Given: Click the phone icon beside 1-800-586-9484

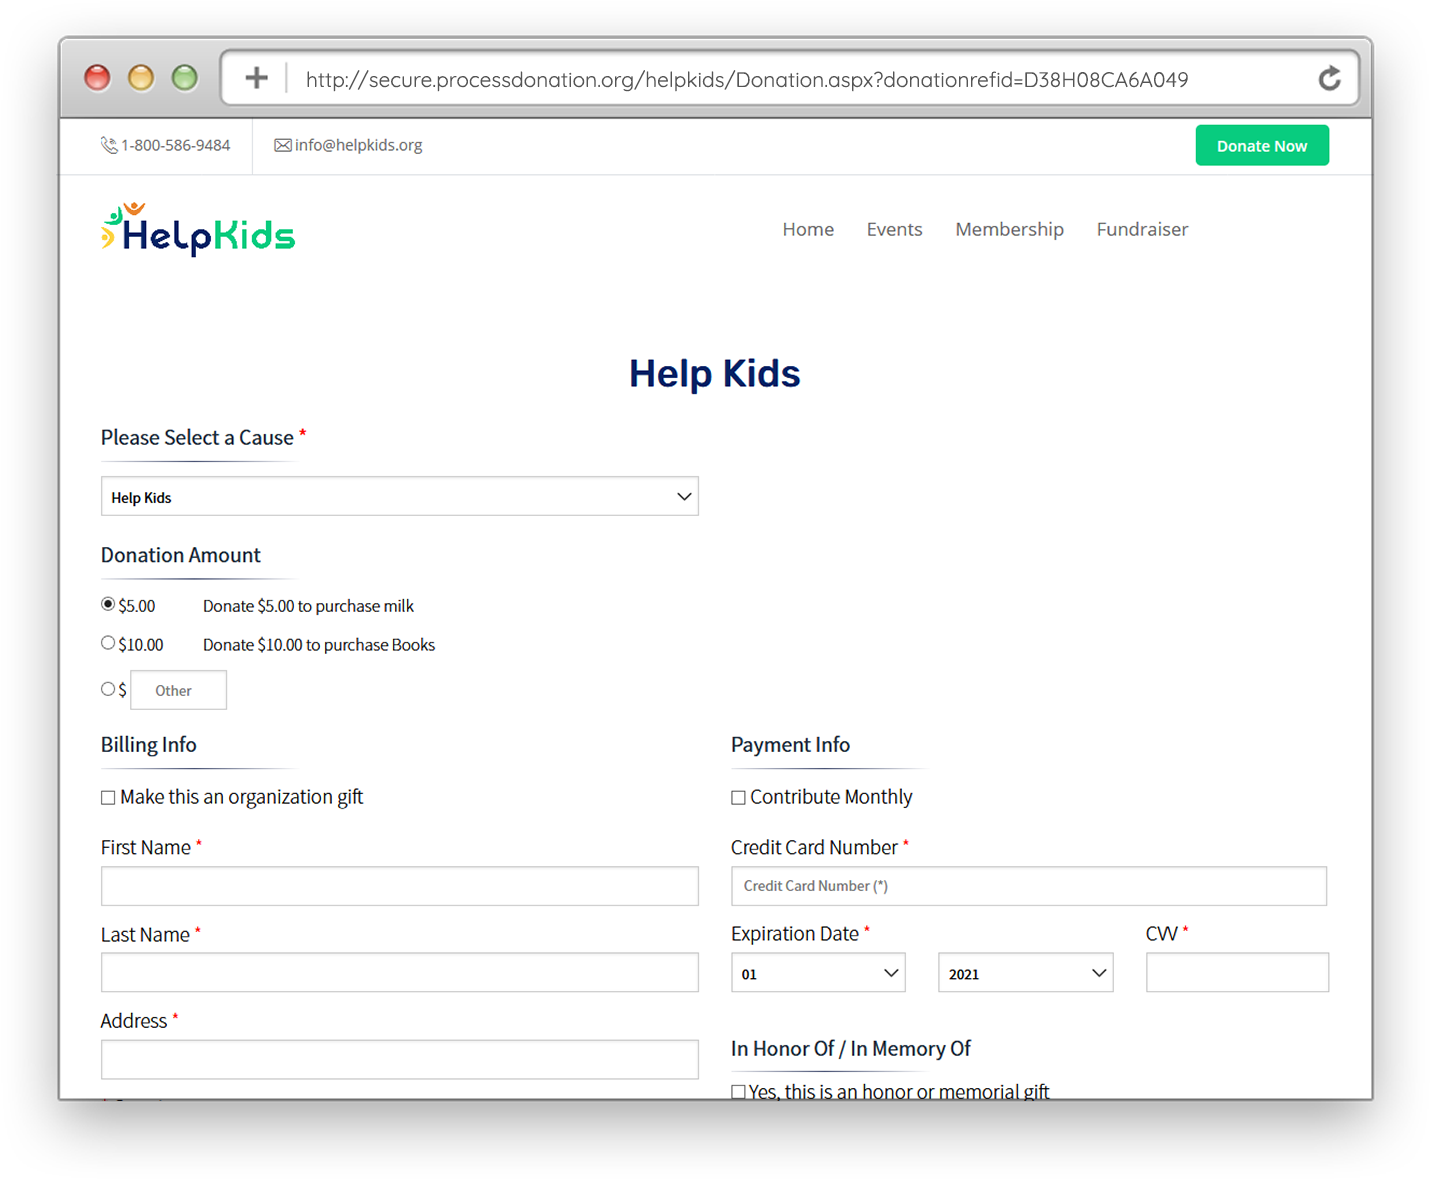Looking at the screenshot, I should point(109,145).
